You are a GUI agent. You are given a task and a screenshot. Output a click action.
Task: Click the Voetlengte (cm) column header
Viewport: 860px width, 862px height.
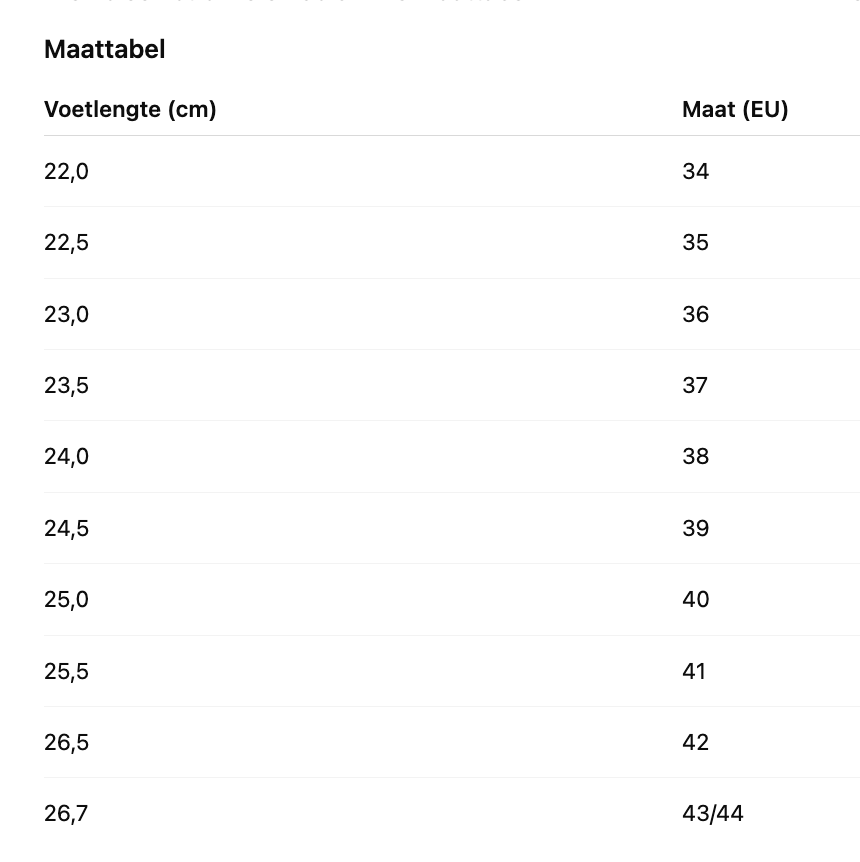130,109
